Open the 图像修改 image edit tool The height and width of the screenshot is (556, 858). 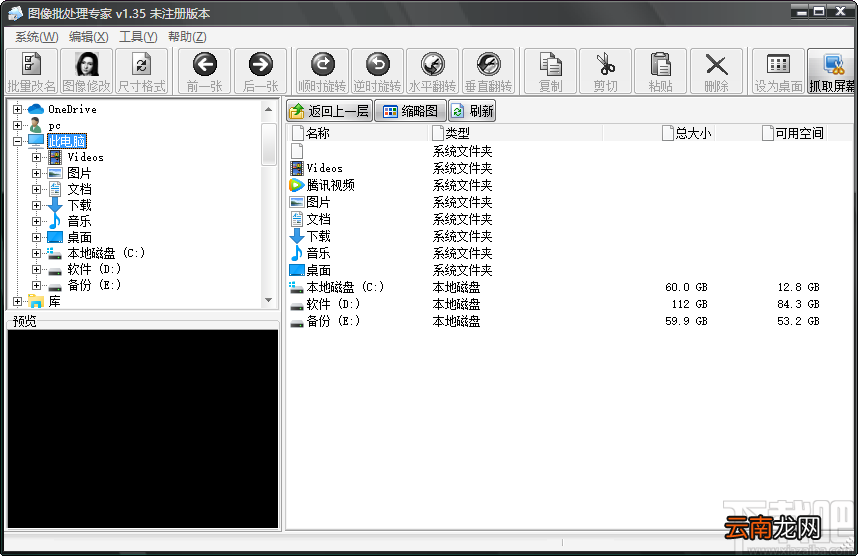click(86, 71)
